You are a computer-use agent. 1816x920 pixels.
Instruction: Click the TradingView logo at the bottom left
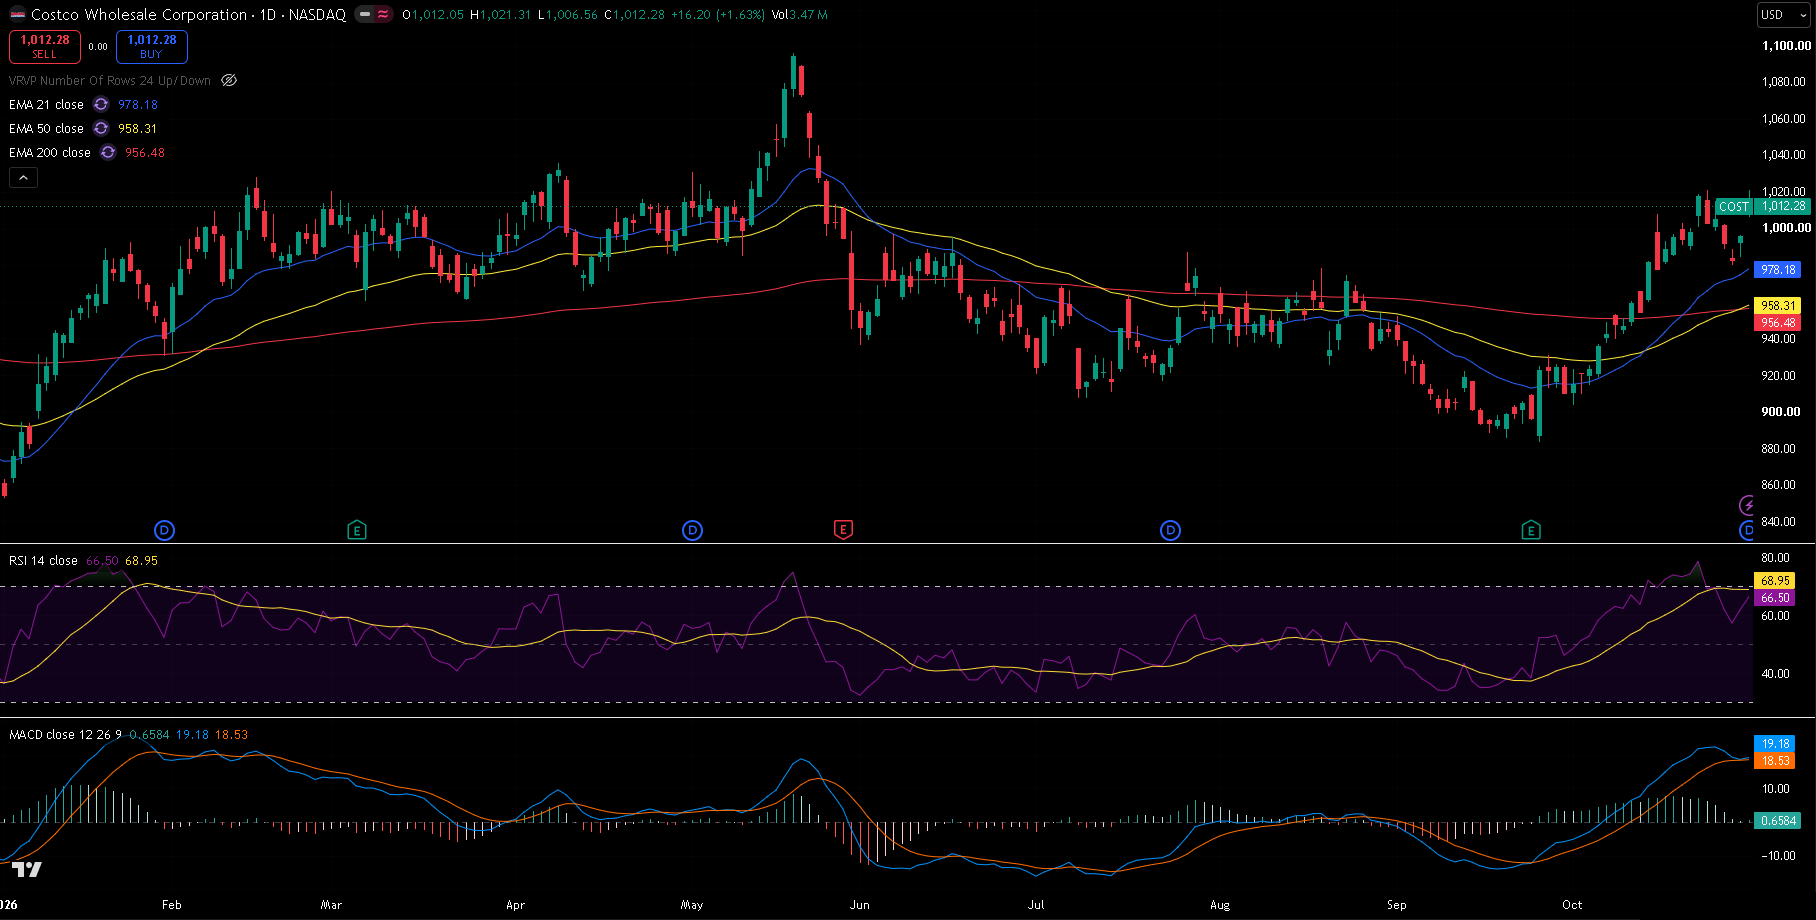tap(27, 869)
